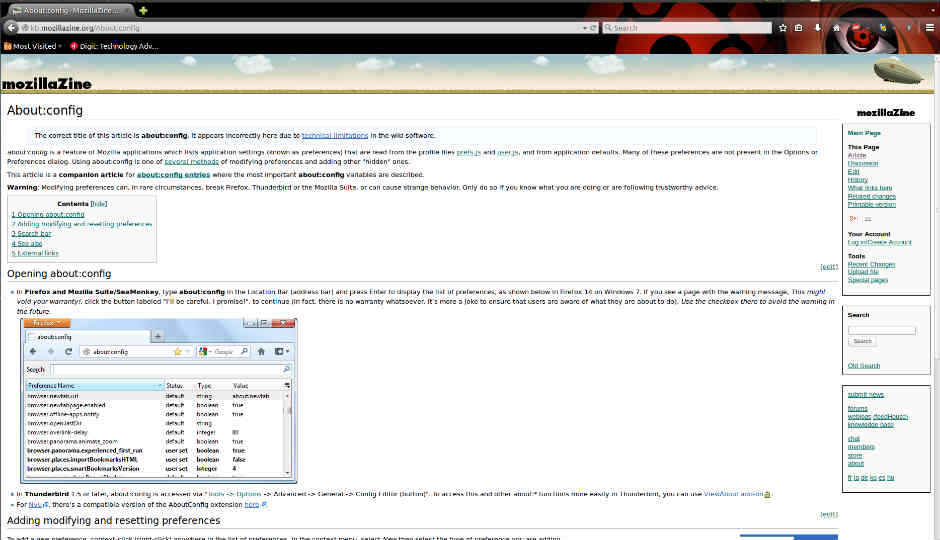Go to the home page icon
This screenshot has height=540, width=940.
pyautogui.click(x=836, y=28)
